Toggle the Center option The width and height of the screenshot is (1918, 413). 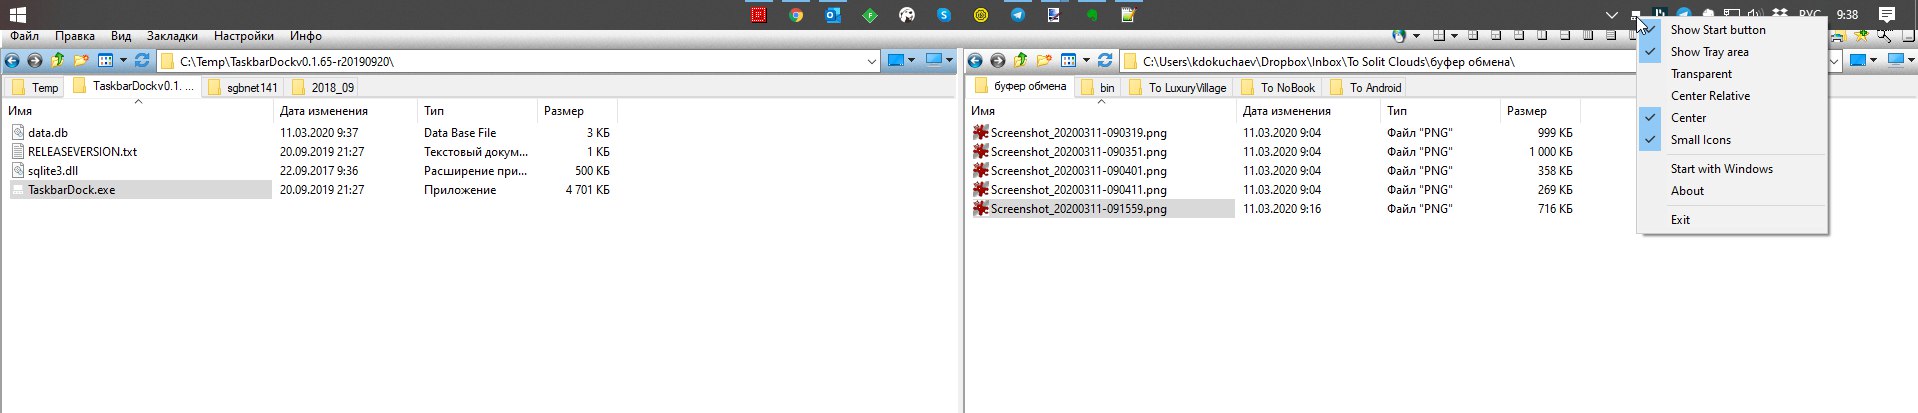point(1732,118)
